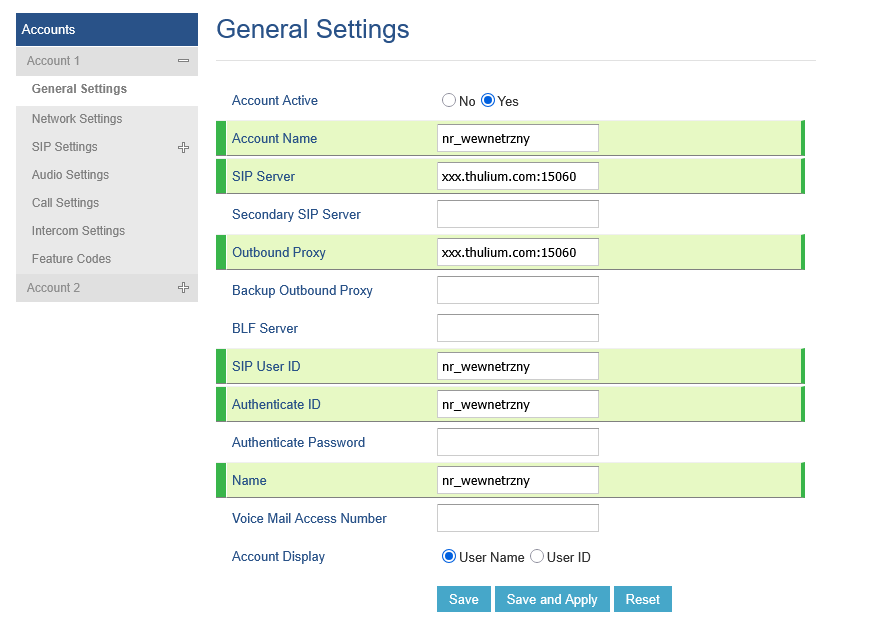The image size is (881, 631).
Task: Click the Reset button
Action: coord(642,599)
